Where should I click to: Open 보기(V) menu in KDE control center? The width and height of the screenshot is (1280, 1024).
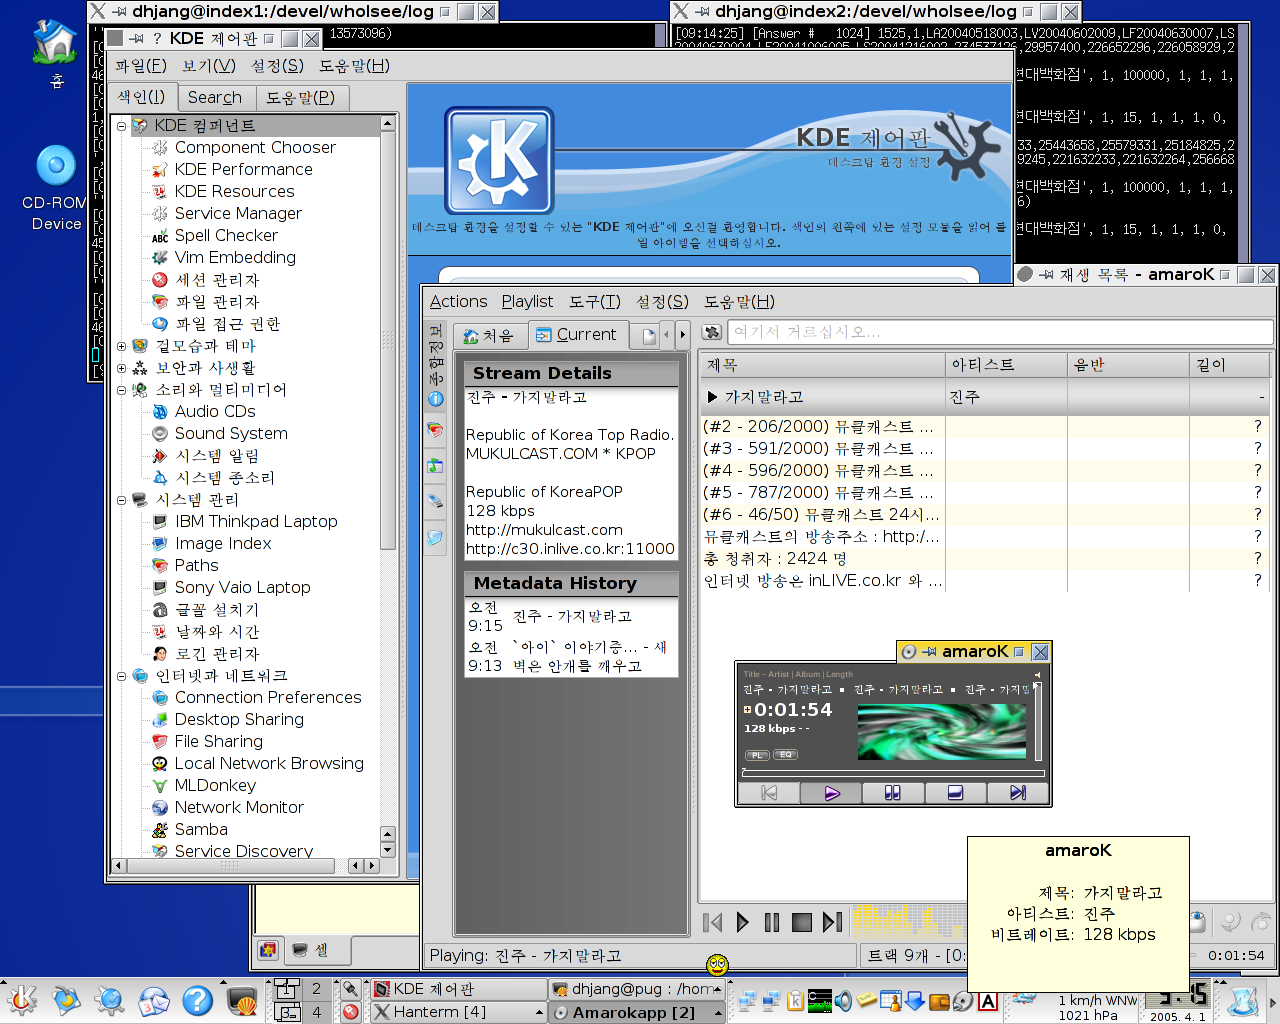coord(209,66)
